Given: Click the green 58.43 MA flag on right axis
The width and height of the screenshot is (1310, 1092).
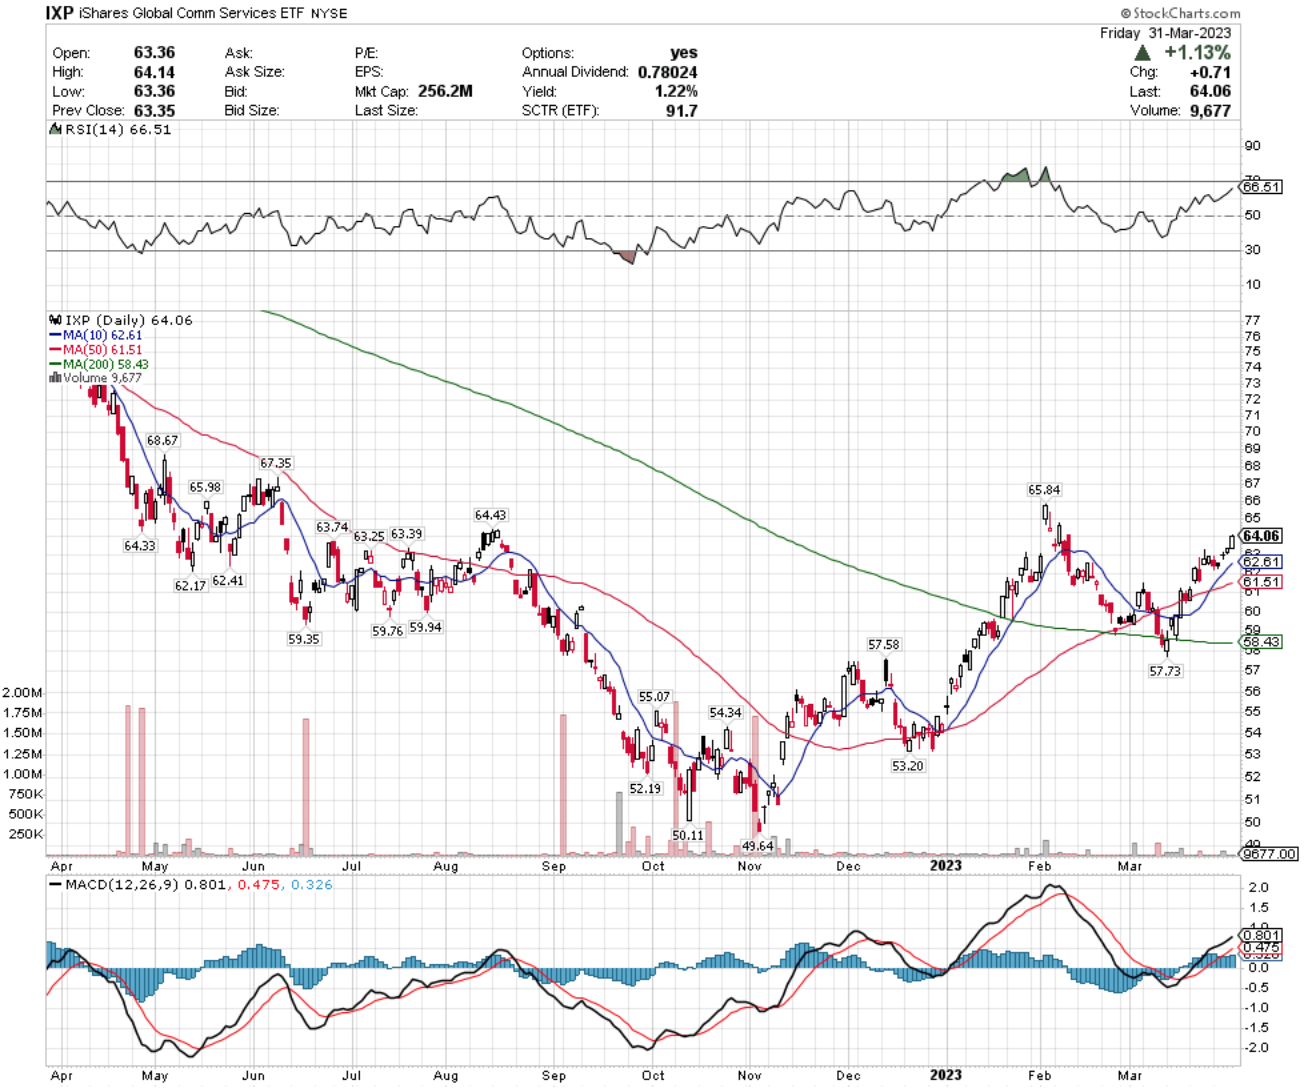Looking at the screenshot, I should pos(1261,642).
